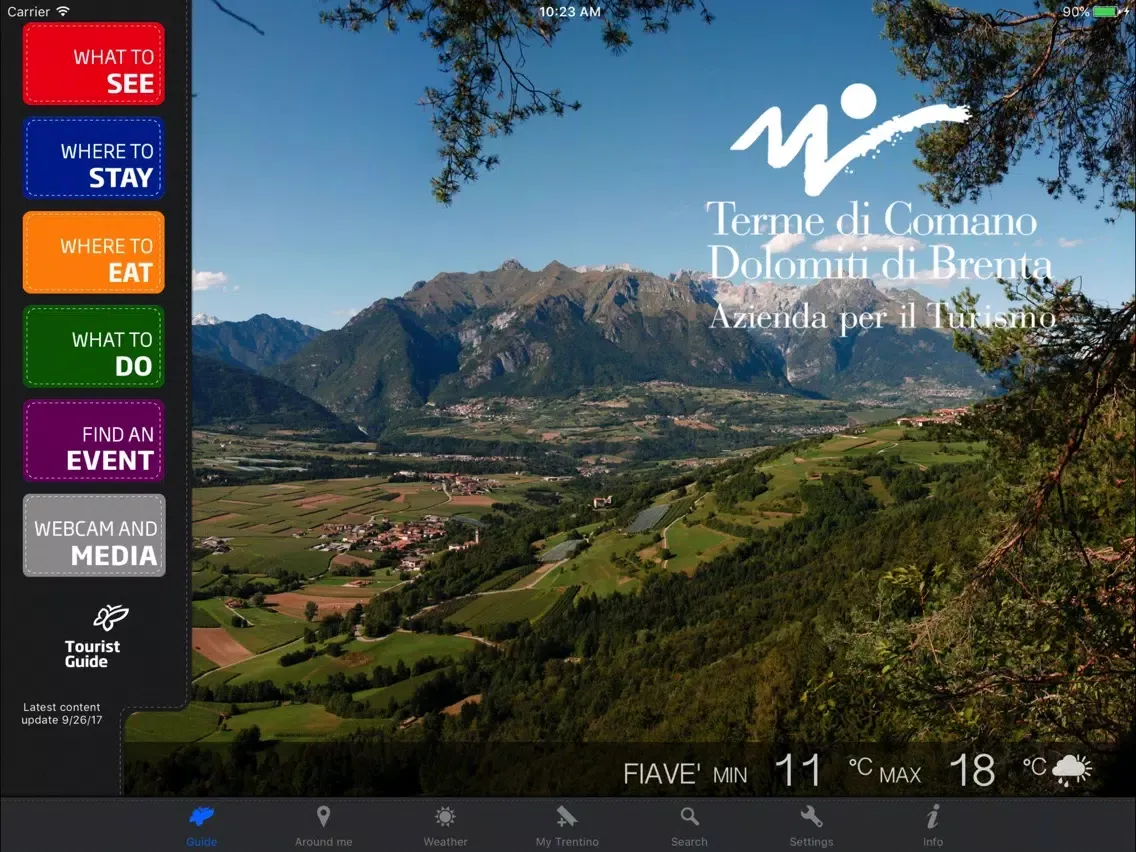This screenshot has width=1136, height=852.
Task: Tap the FIAVE' location label
Action: [x=661, y=774]
